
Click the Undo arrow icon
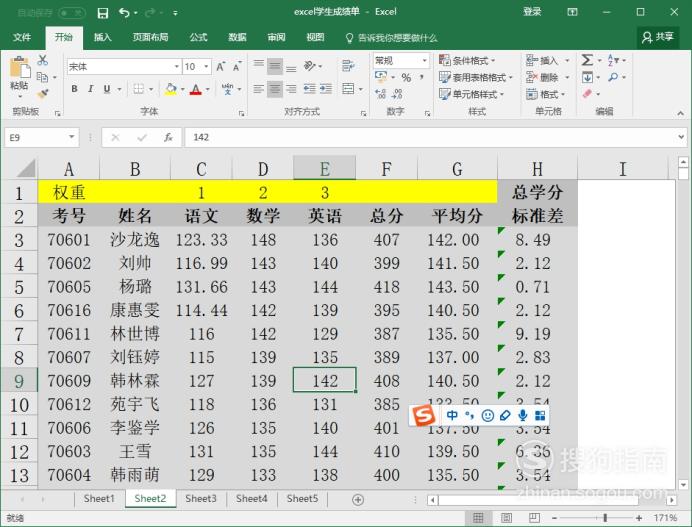pyautogui.click(x=124, y=13)
